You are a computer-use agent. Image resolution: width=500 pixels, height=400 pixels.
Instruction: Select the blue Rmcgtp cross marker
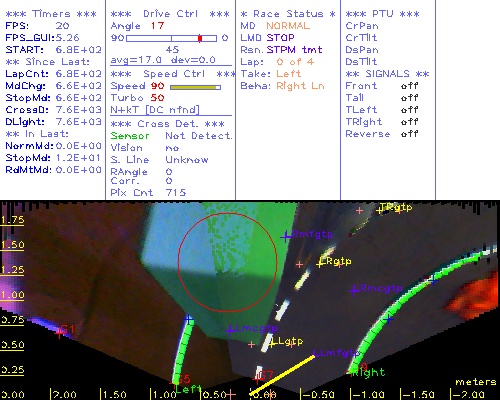coord(354,290)
